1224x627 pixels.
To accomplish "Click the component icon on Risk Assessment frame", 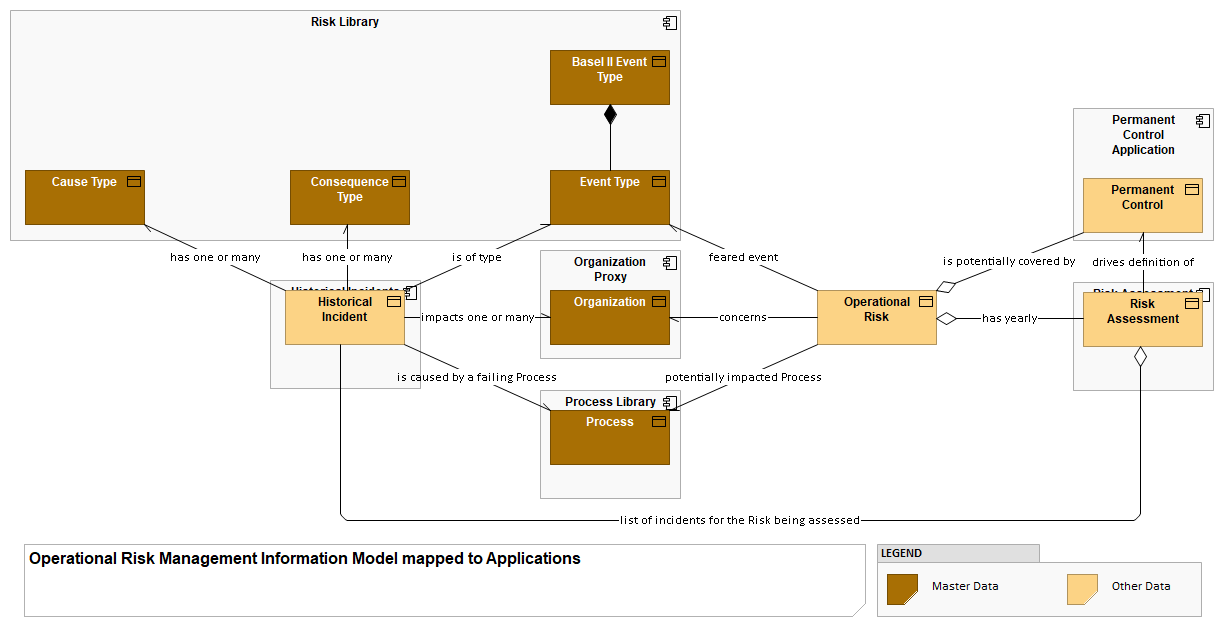I will [x=1203, y=292].
